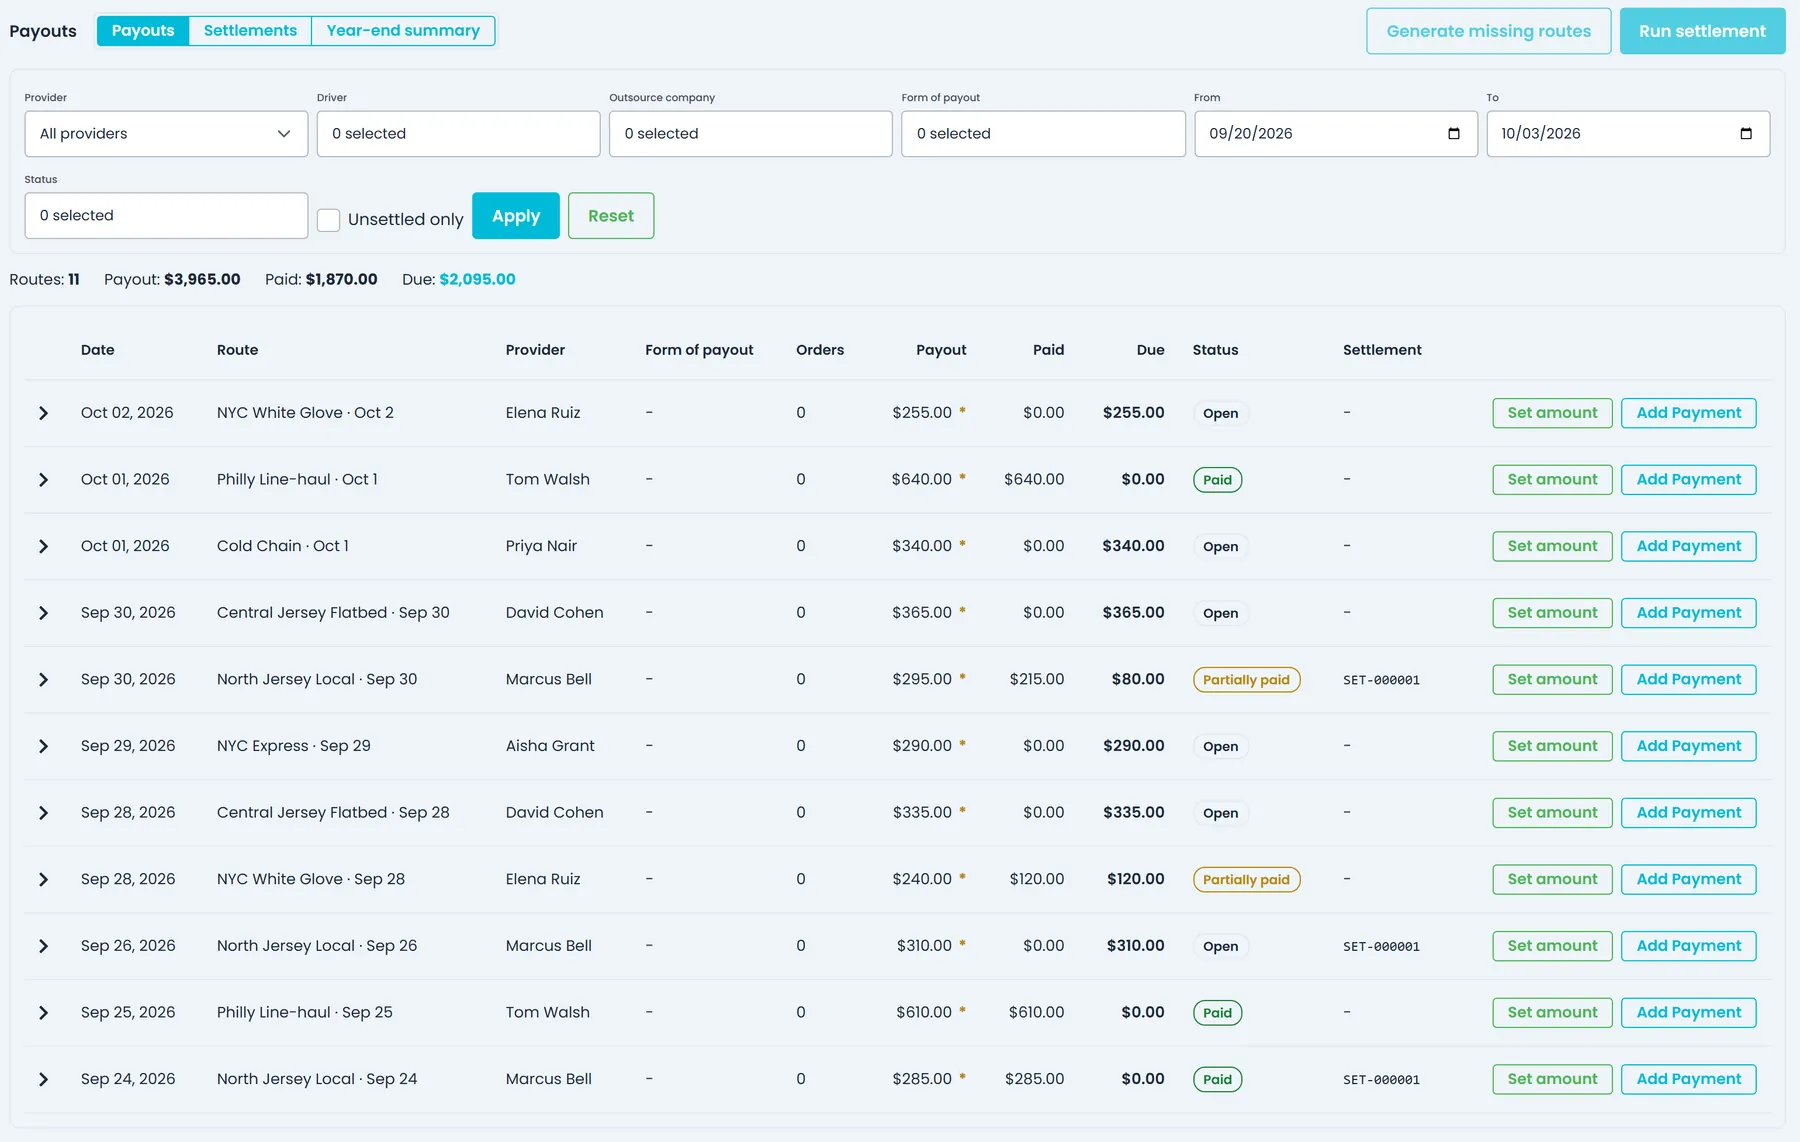Expand the North Jersey Local · Sep 26 row
Image resolution: width=1800 pixels, height=1142 pixels.
(43, 946)
